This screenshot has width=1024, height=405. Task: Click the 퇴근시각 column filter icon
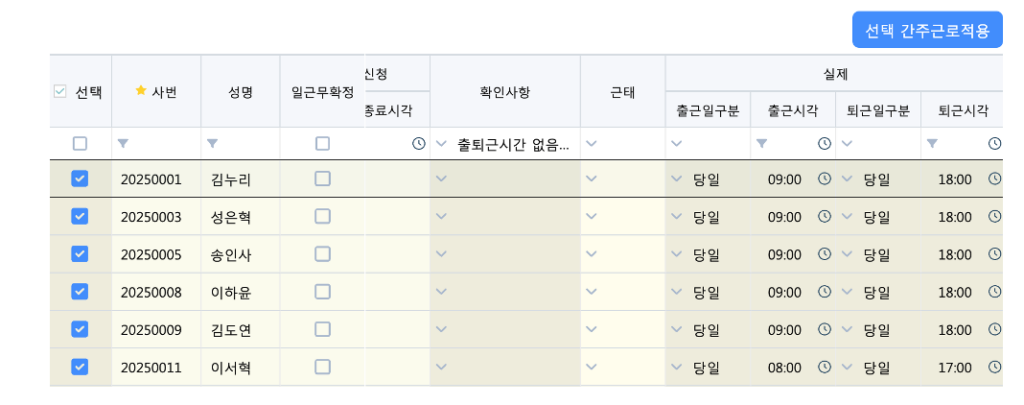[932, 144]
